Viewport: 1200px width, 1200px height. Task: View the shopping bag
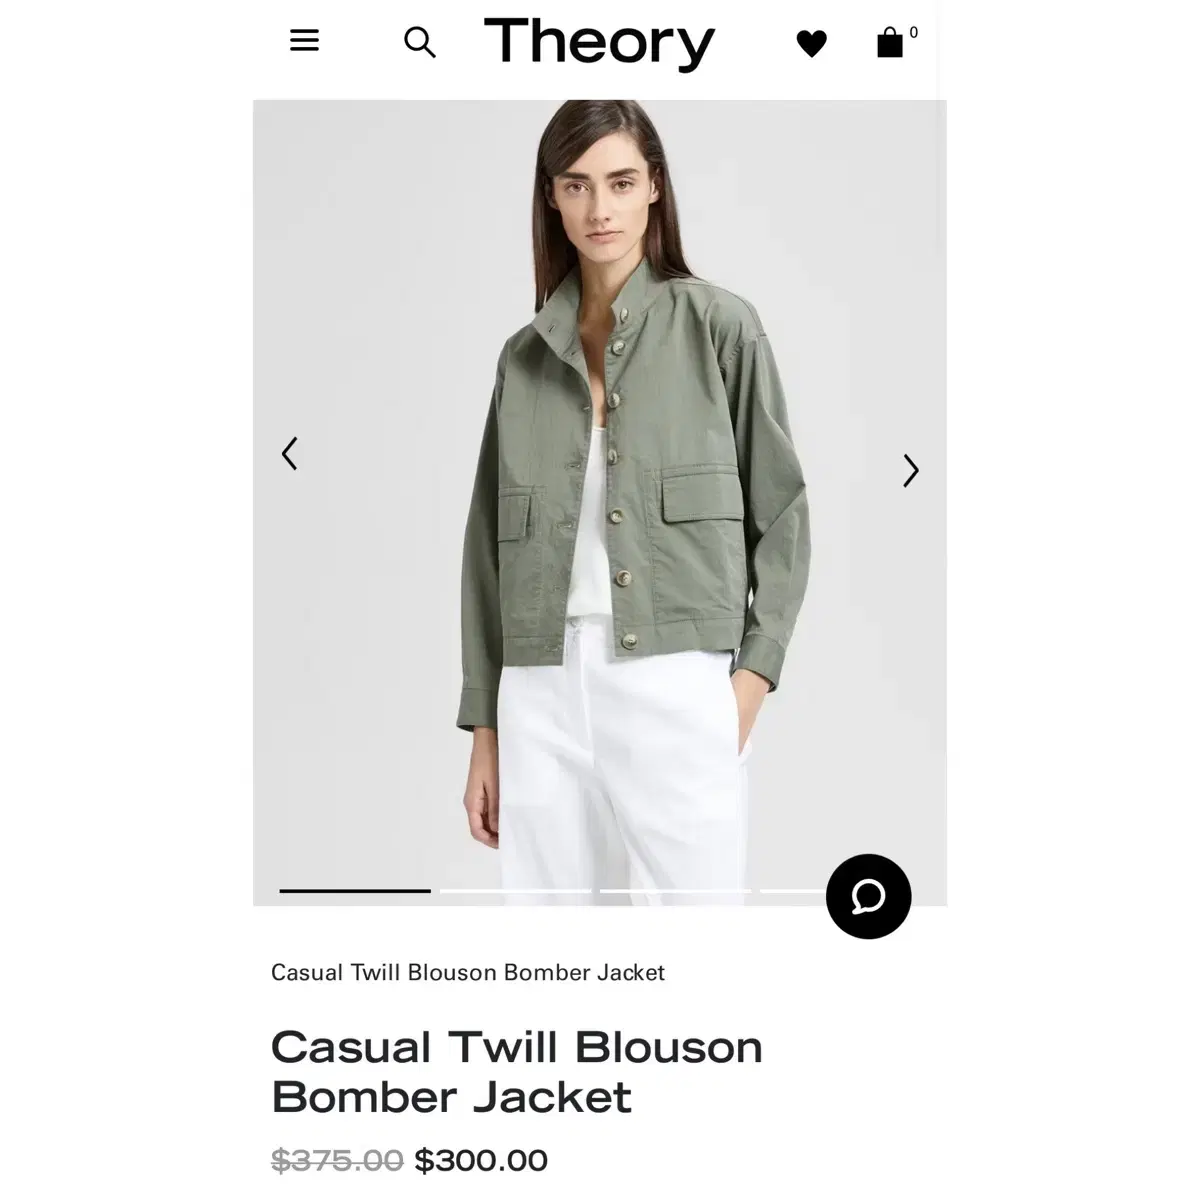[889, 42]
